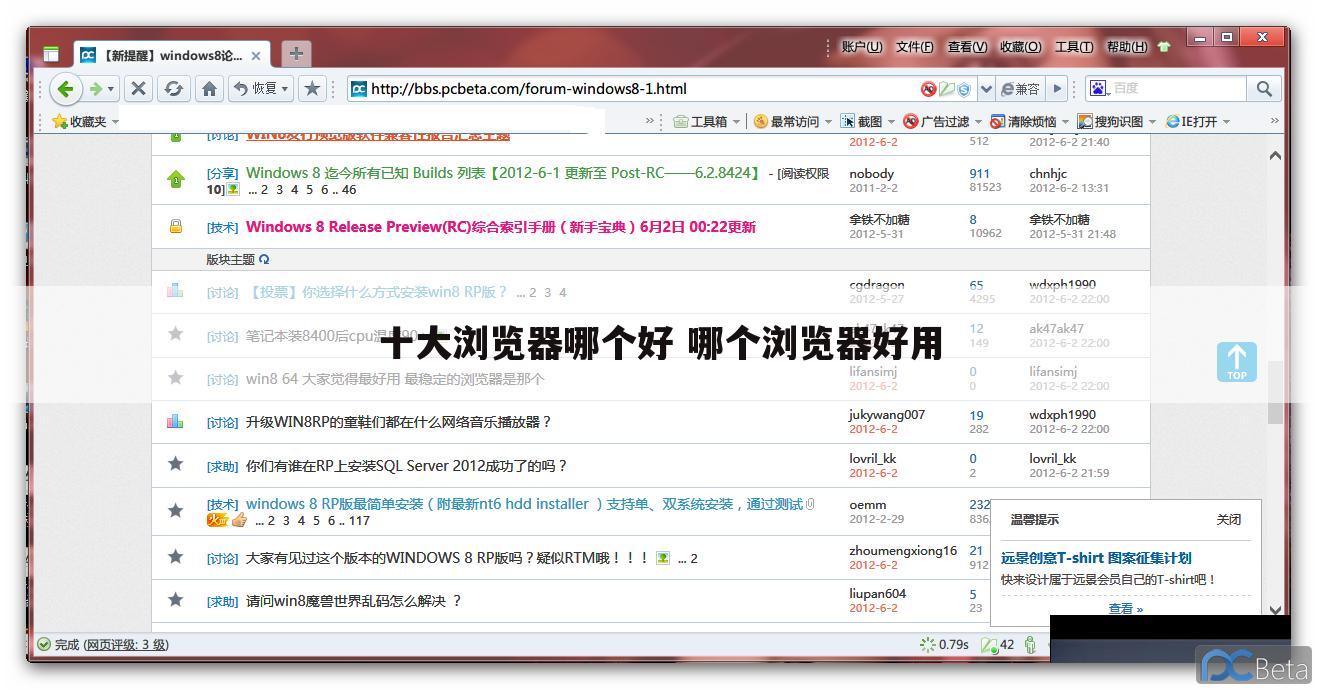Open author lovril_kk profile in author column
This screenshot has height=690, width=1318.
pyautogui.click(x=872, y=459)
